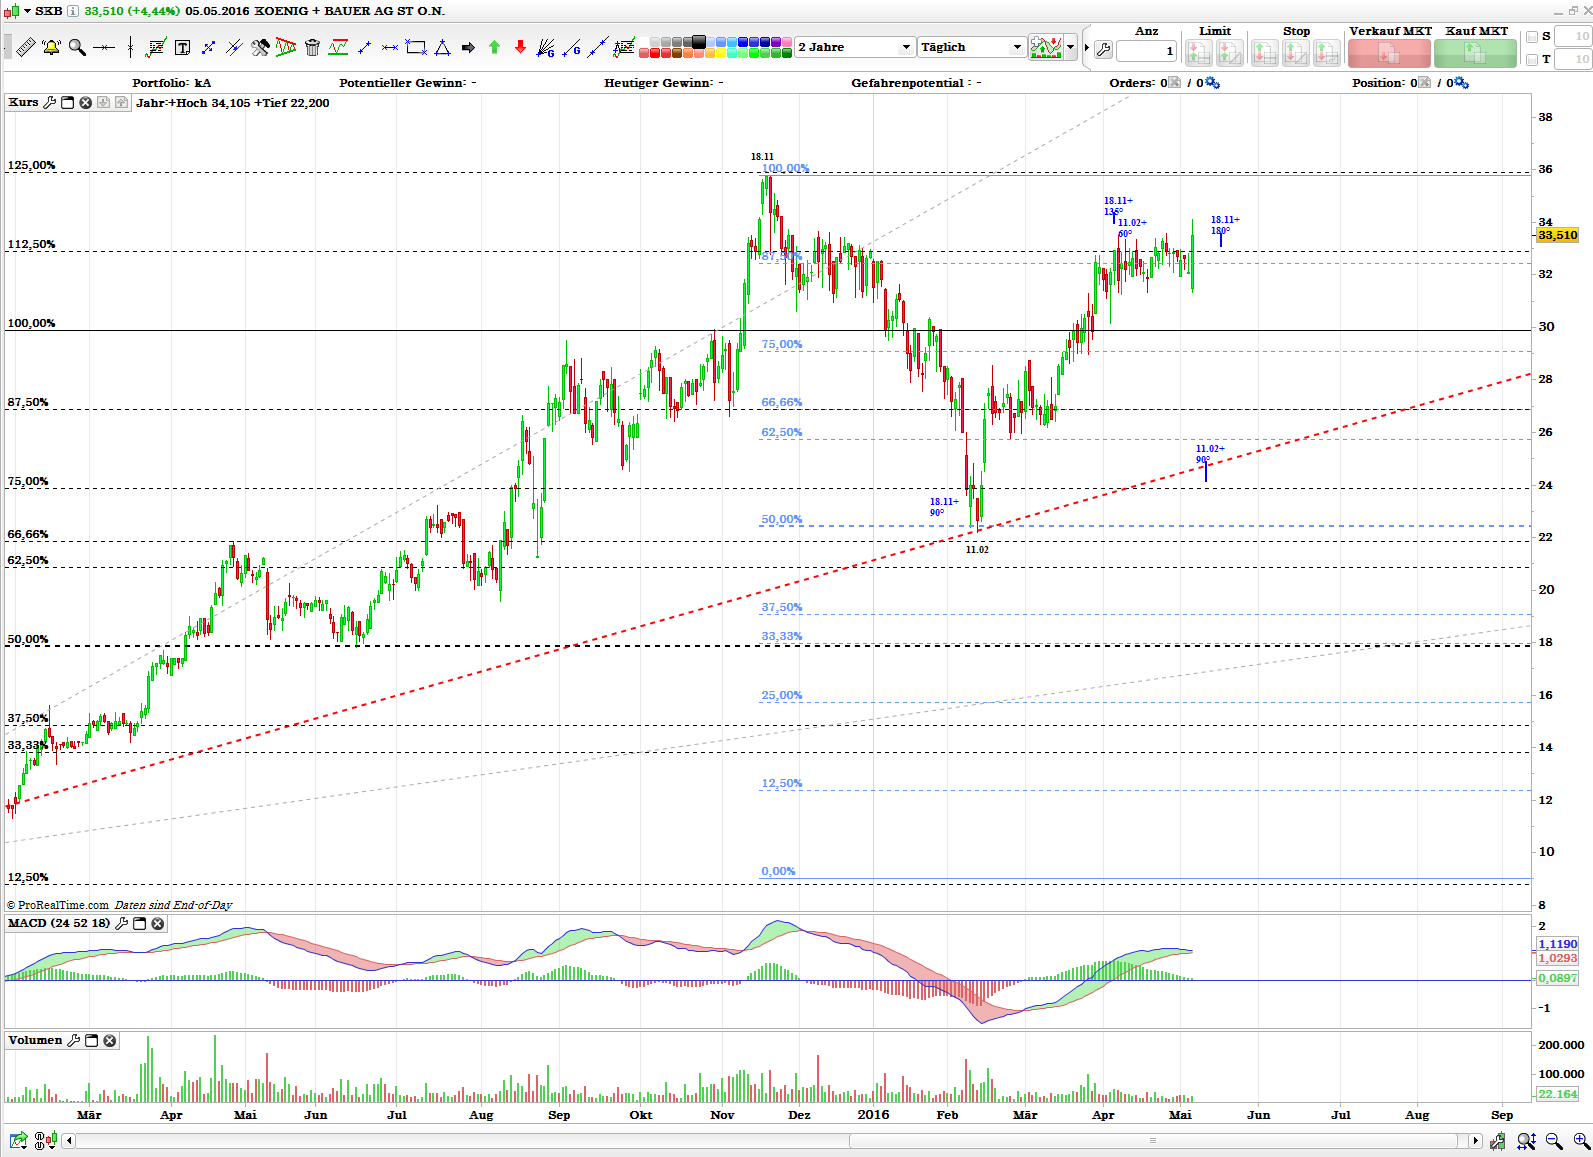
Task: Activate the magnifying glass zoom tool
Action: point(77,47)
